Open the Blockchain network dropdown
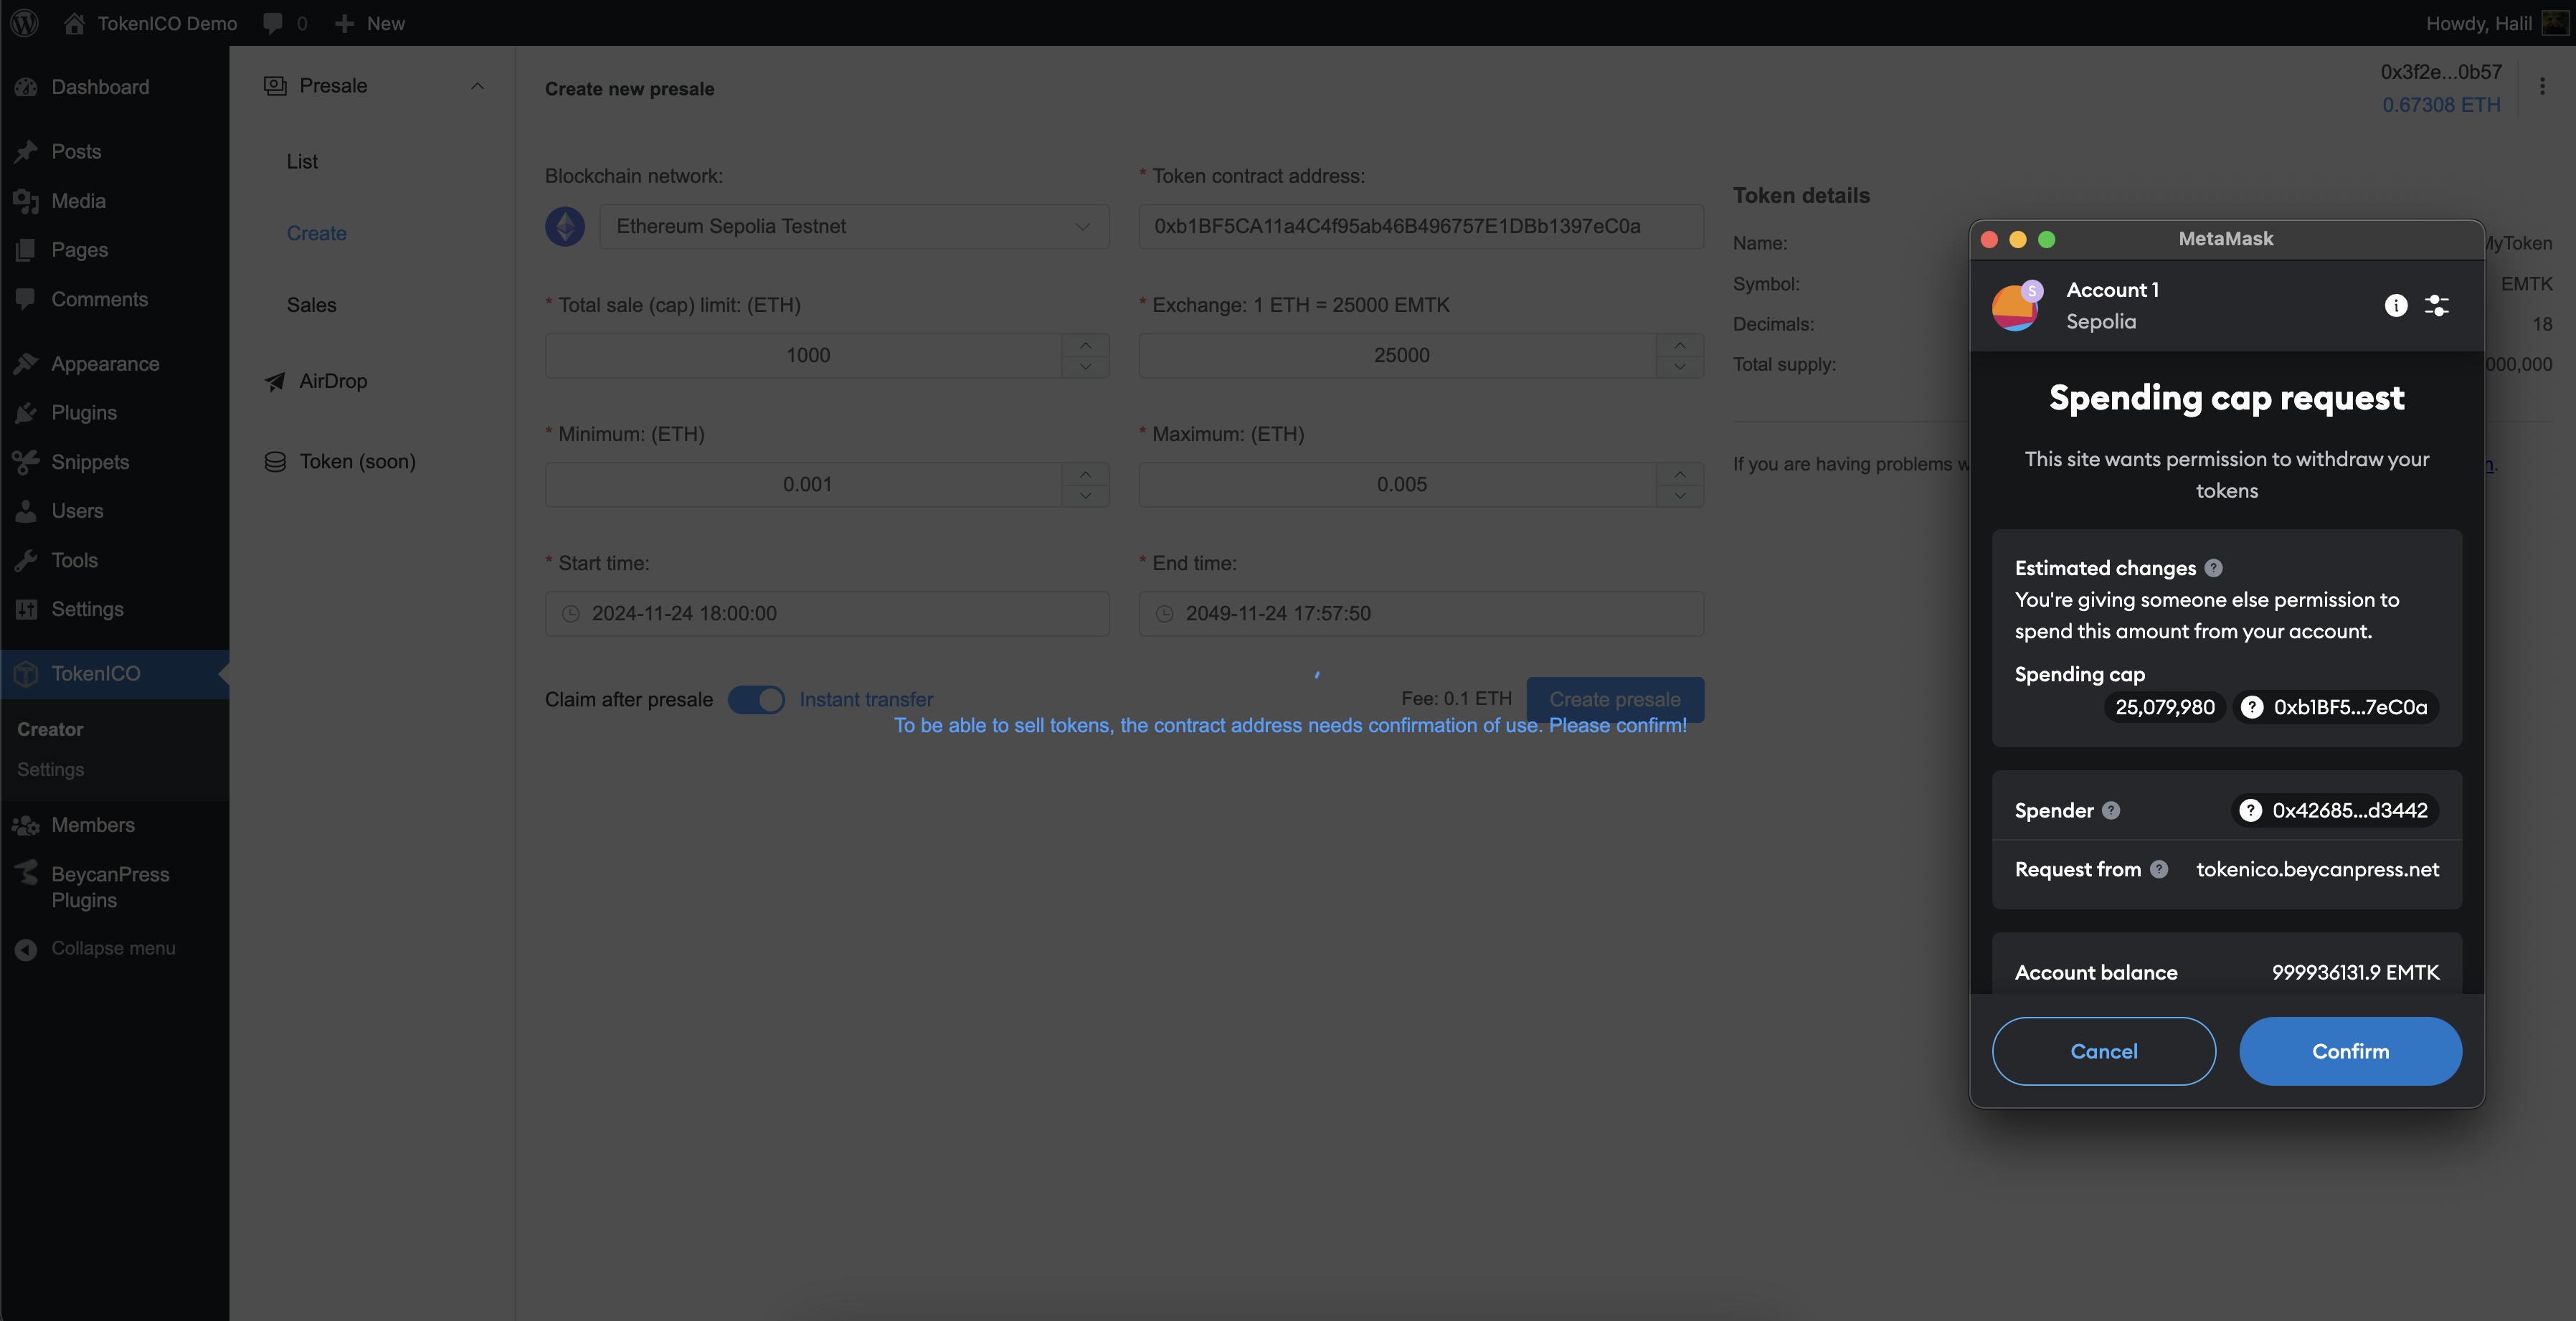Image resolution: width=2576 pixels, height=1321 pixels. pyautogui.click(x=854, y=226)
